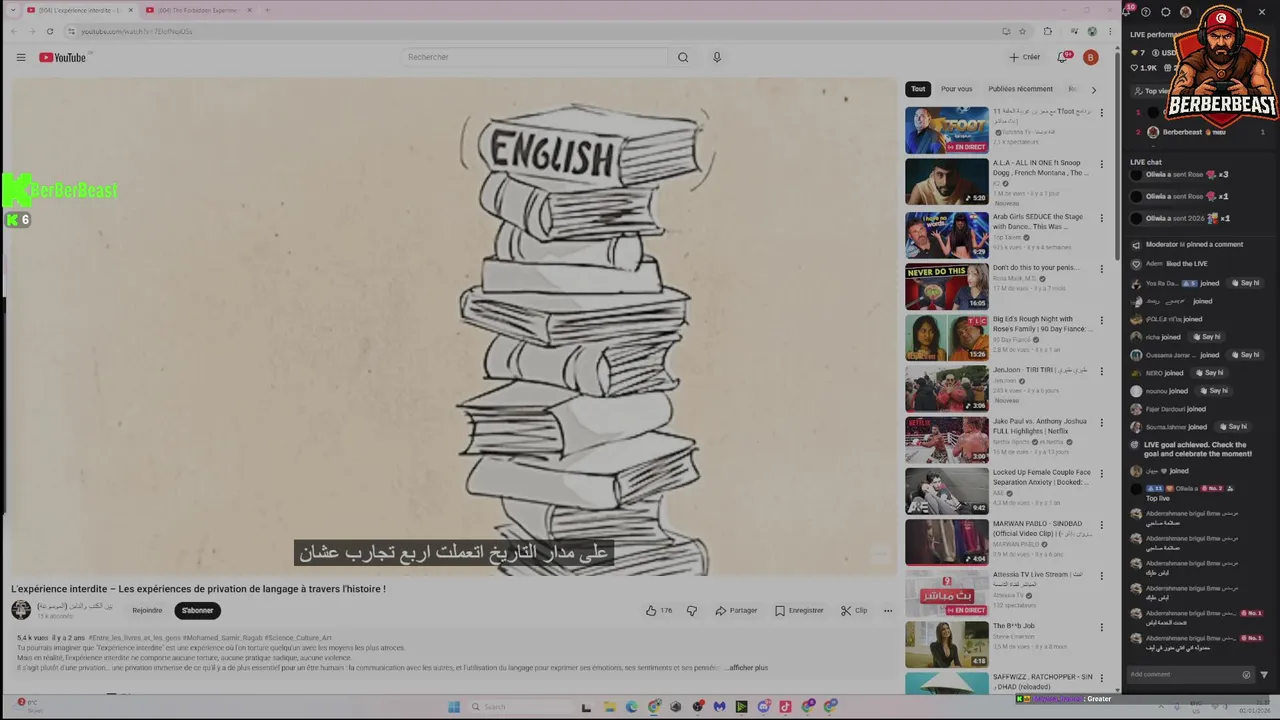Click the Rejoindre membership button
The height and width of the screenshot is (720, 1280).
(147, 610)
